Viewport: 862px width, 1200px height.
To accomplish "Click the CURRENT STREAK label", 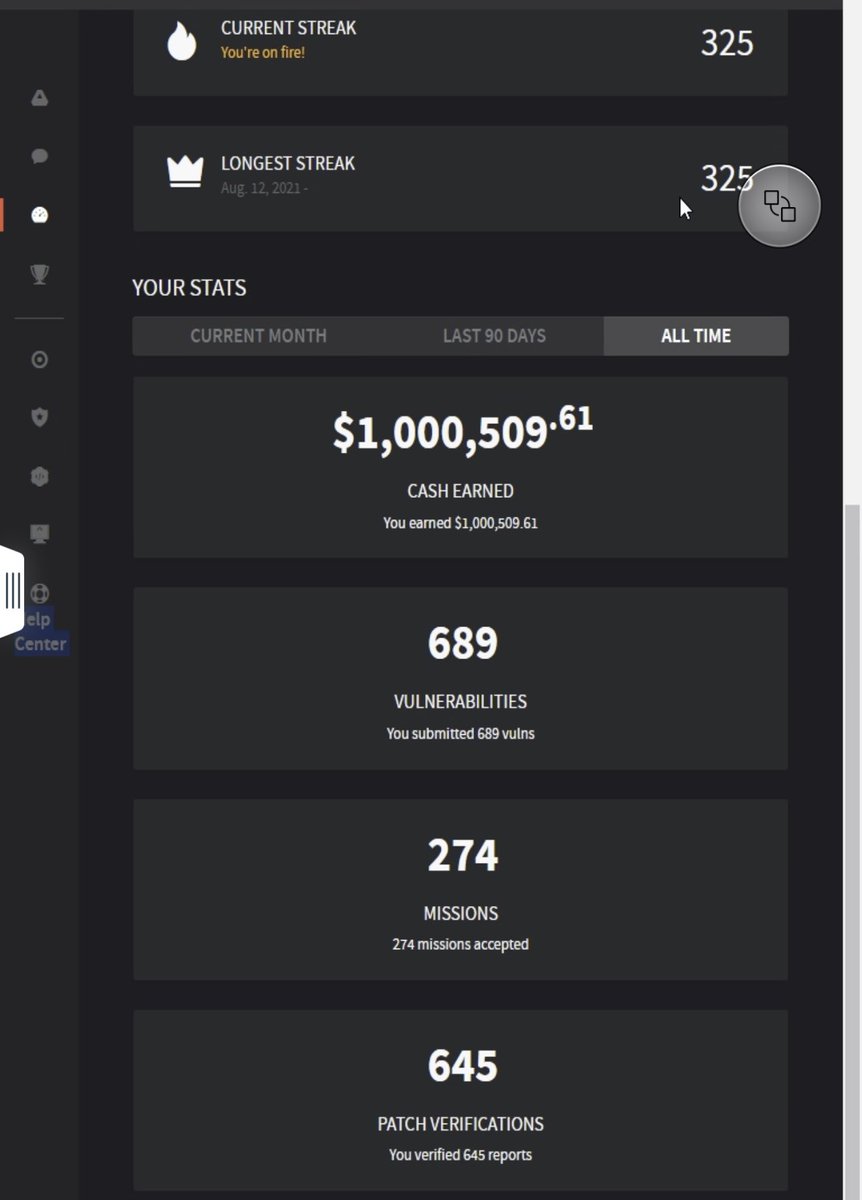I will pos(288,28).
